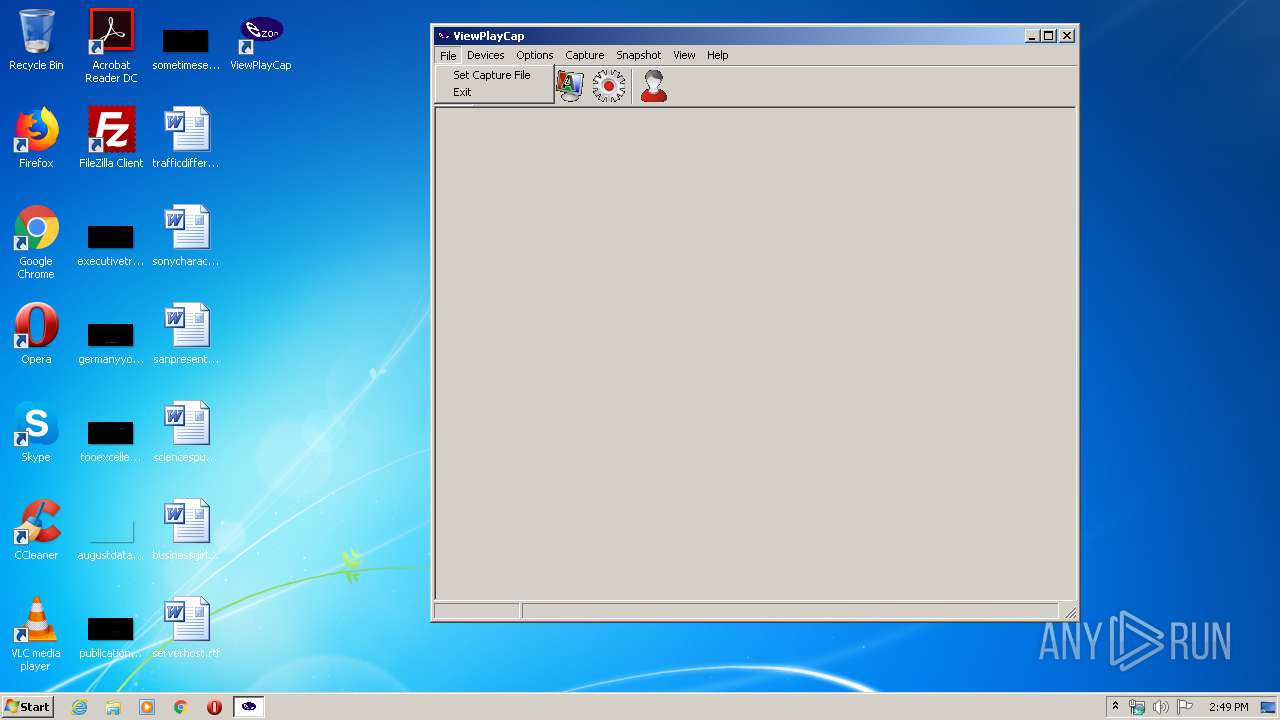
Task: Open the Action Center flag icon
Action: (1185, 707)
